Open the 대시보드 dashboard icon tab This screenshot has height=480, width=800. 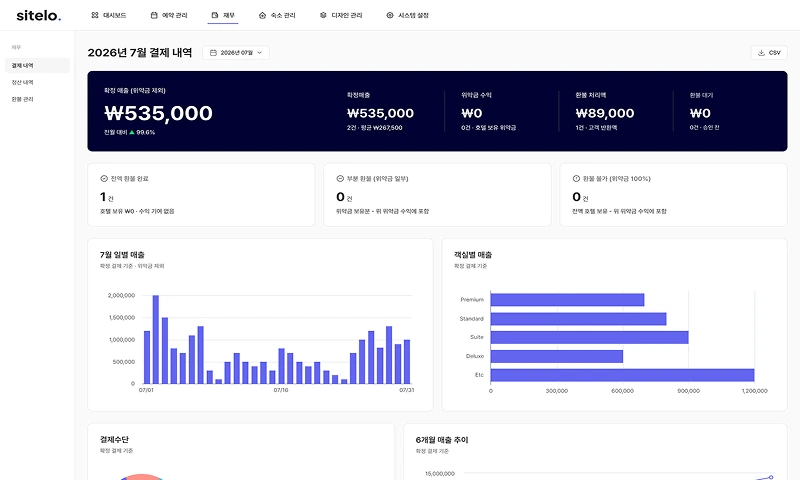tap(95, 15)
